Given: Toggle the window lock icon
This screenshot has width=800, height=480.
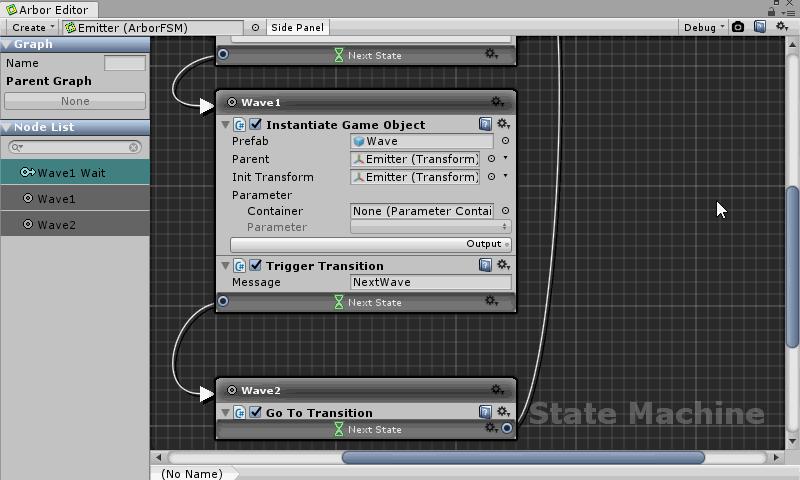Looking at the screenshot, I should 771,11.
